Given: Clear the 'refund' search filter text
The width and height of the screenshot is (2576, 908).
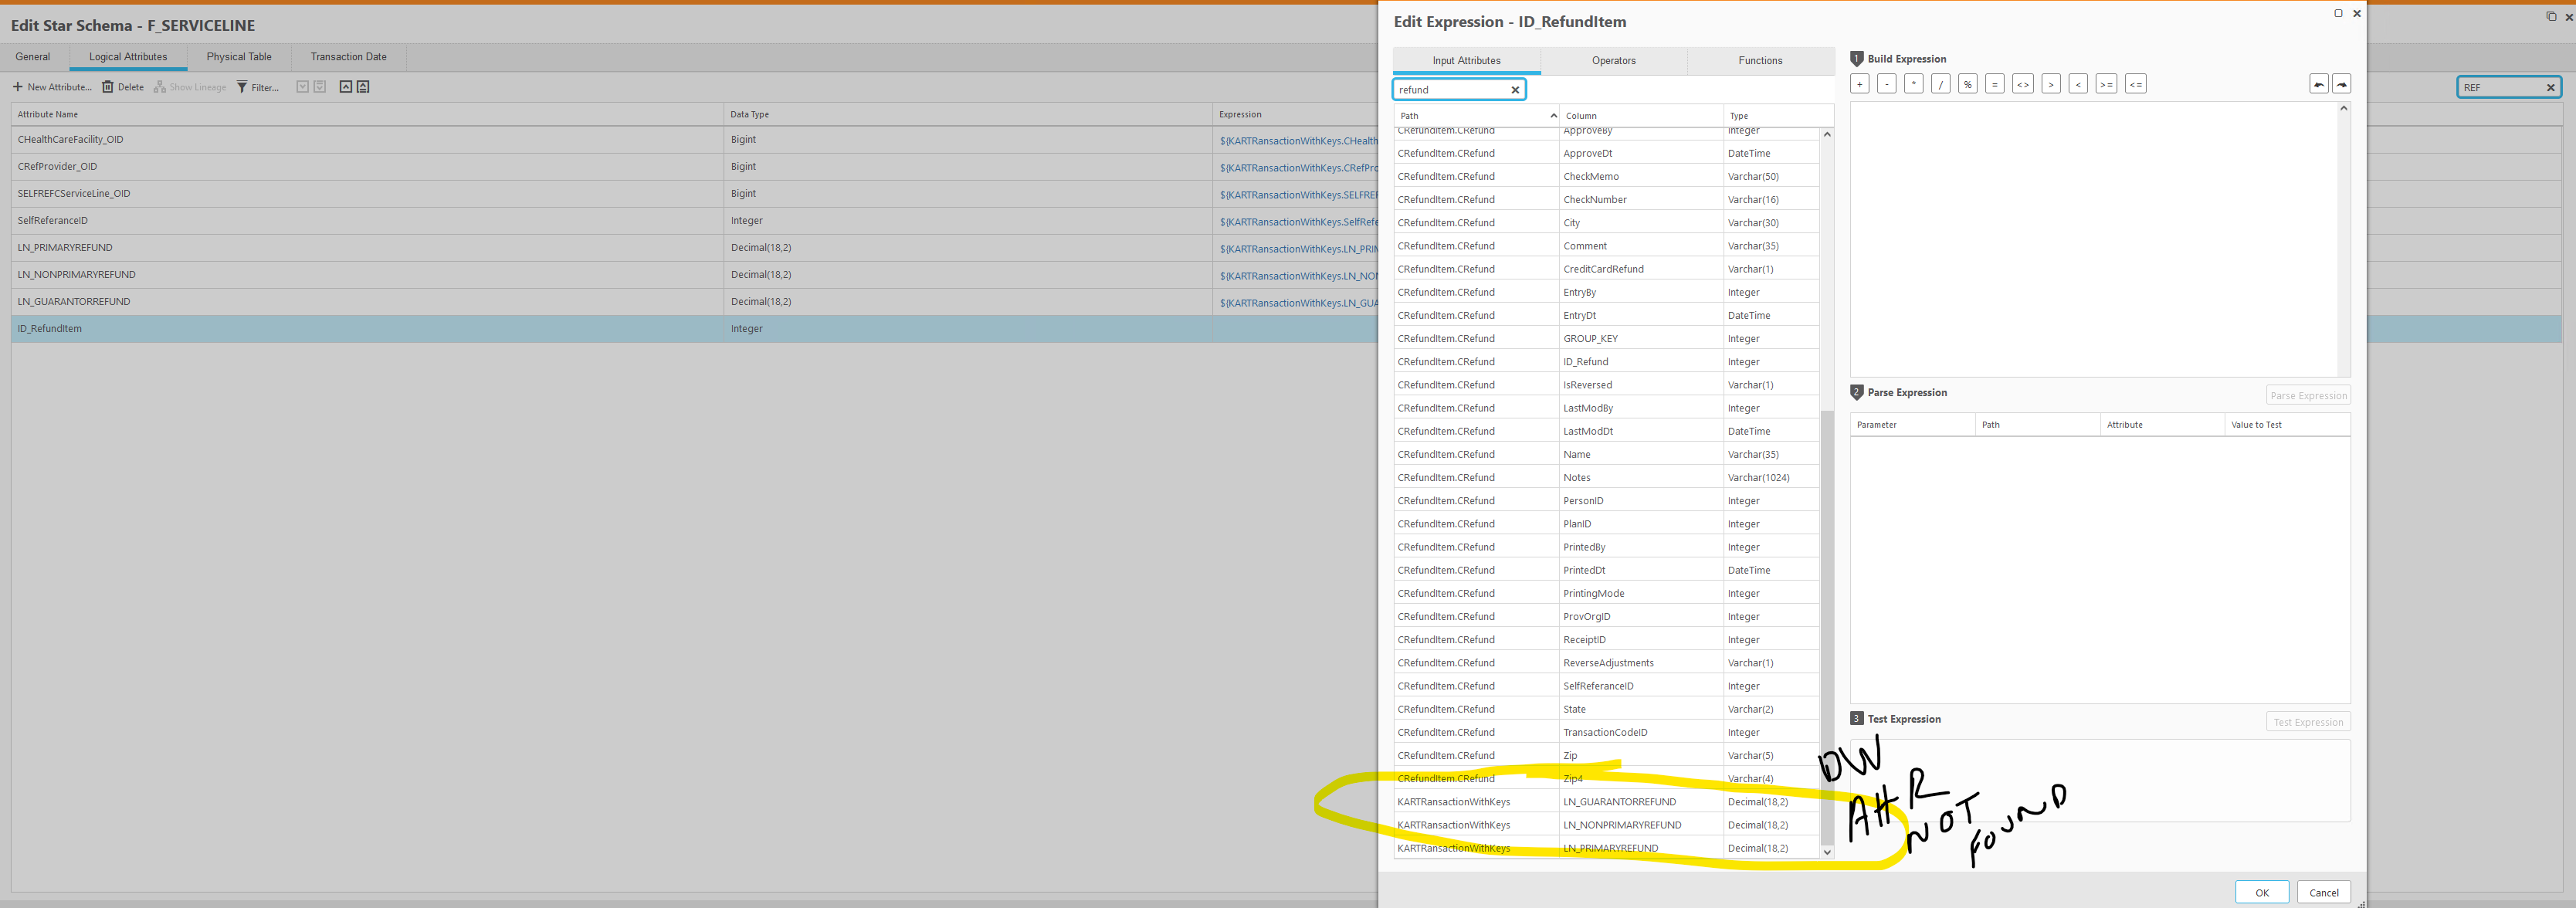Looking at the screenshot, I should [1515, 90].
